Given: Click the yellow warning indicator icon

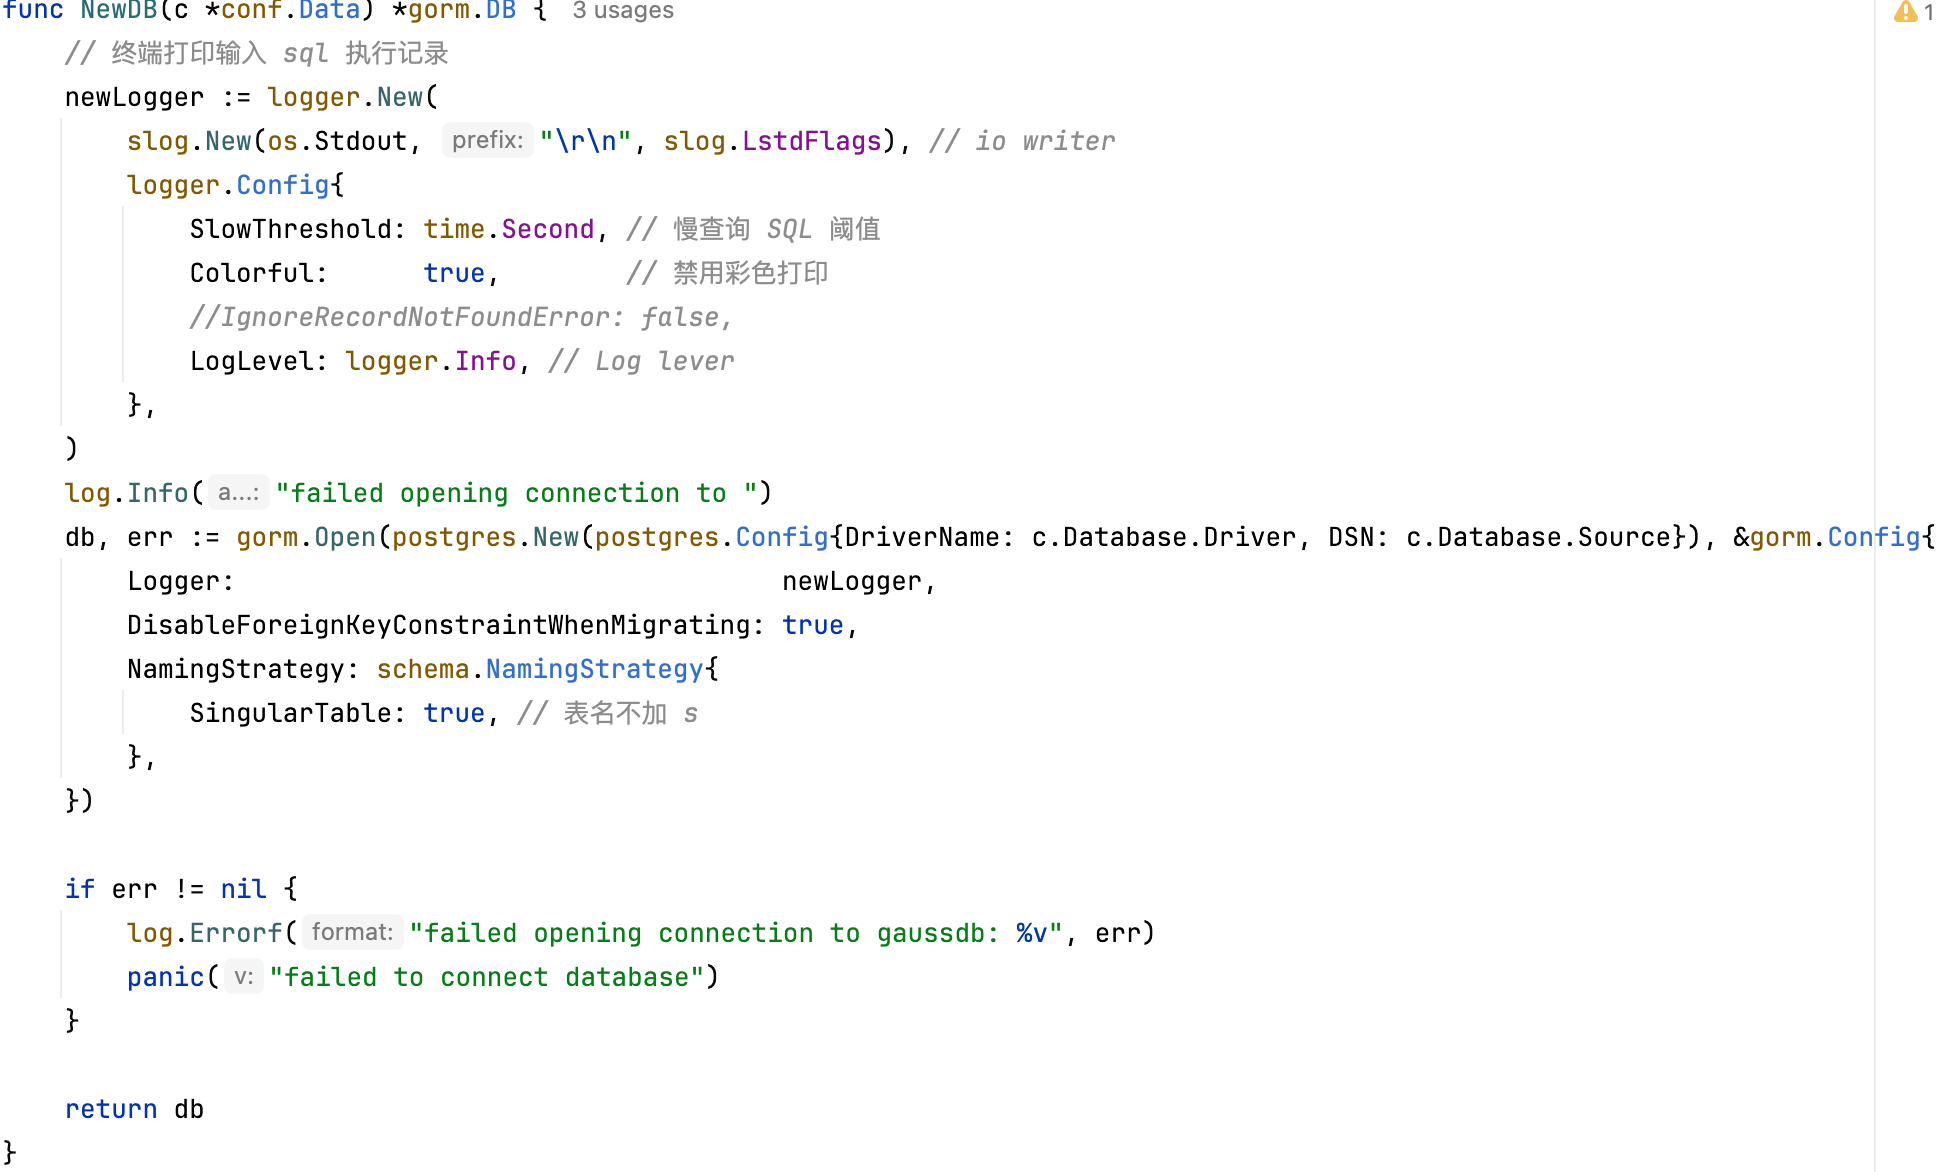Looking at the screenshot, I should (x=1905, y=11).
